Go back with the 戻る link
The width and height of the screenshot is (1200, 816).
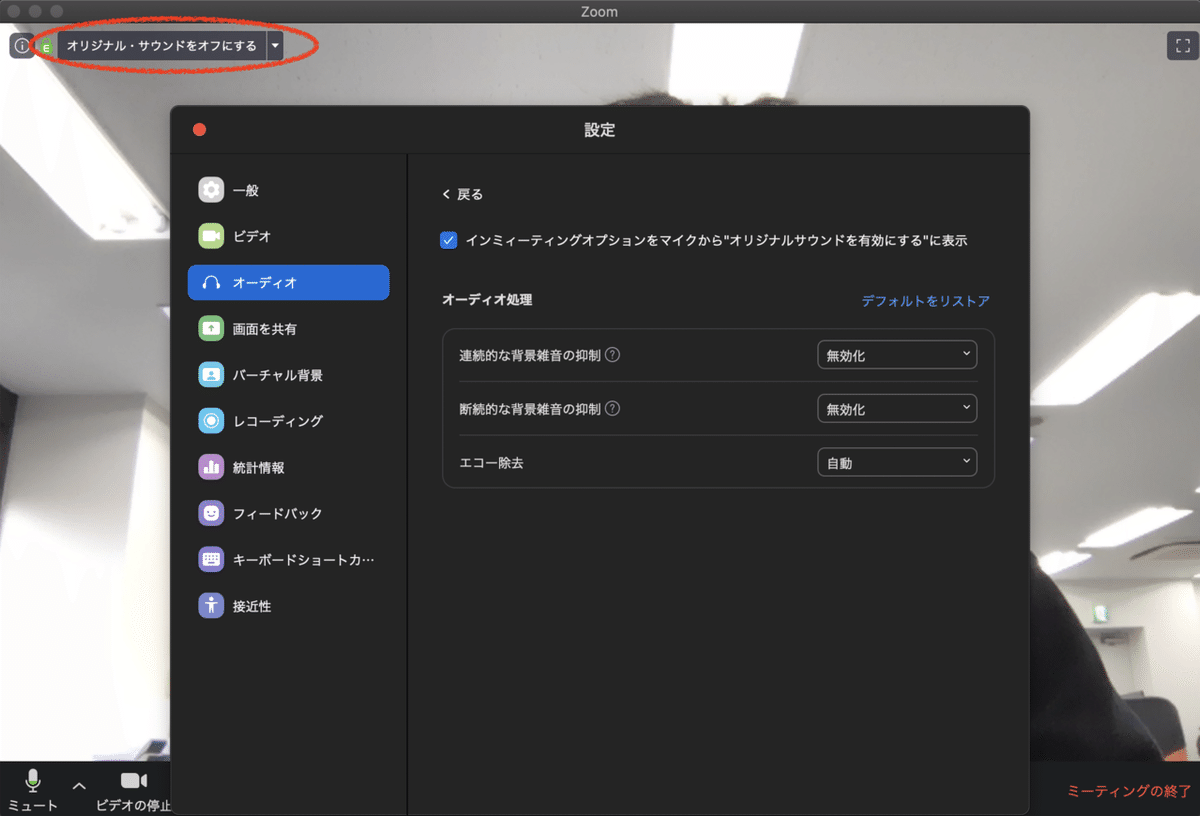pos(463,195)
